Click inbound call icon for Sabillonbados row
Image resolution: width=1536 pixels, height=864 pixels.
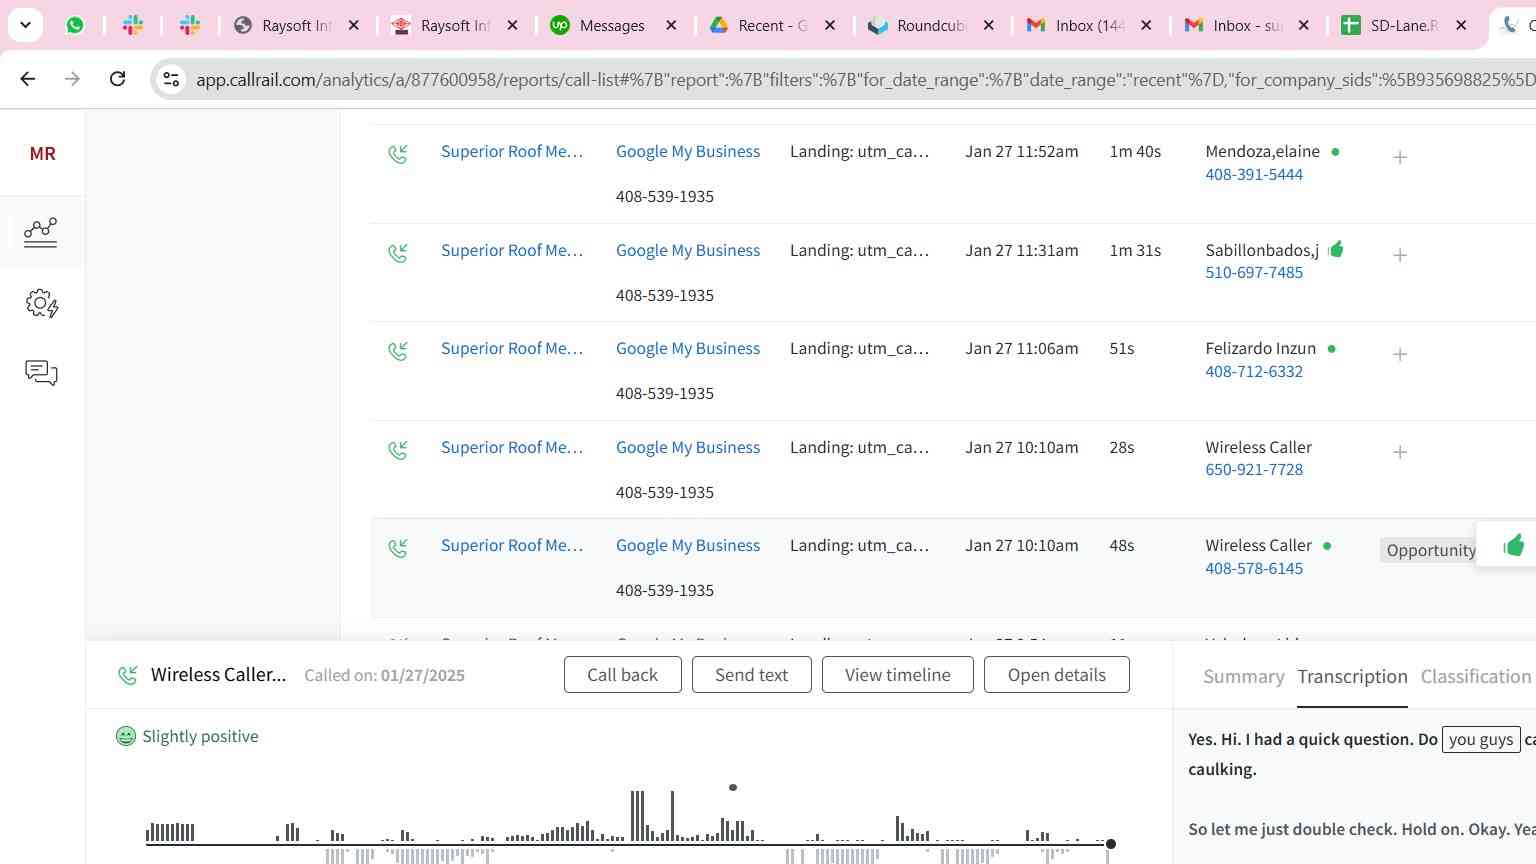pyautogui.click(x=398, y=253)
